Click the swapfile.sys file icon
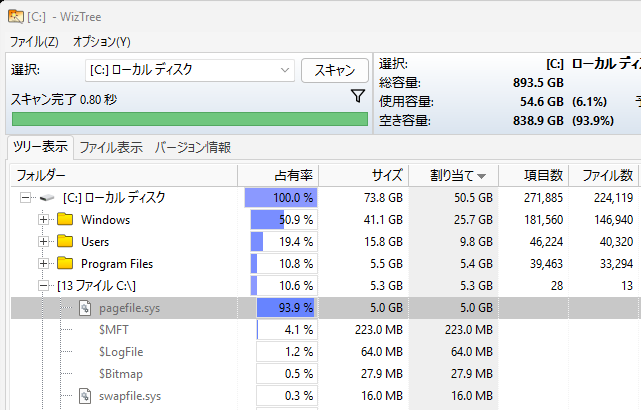The width and height of the screenshot is (641, 410). tap(86, 396)
